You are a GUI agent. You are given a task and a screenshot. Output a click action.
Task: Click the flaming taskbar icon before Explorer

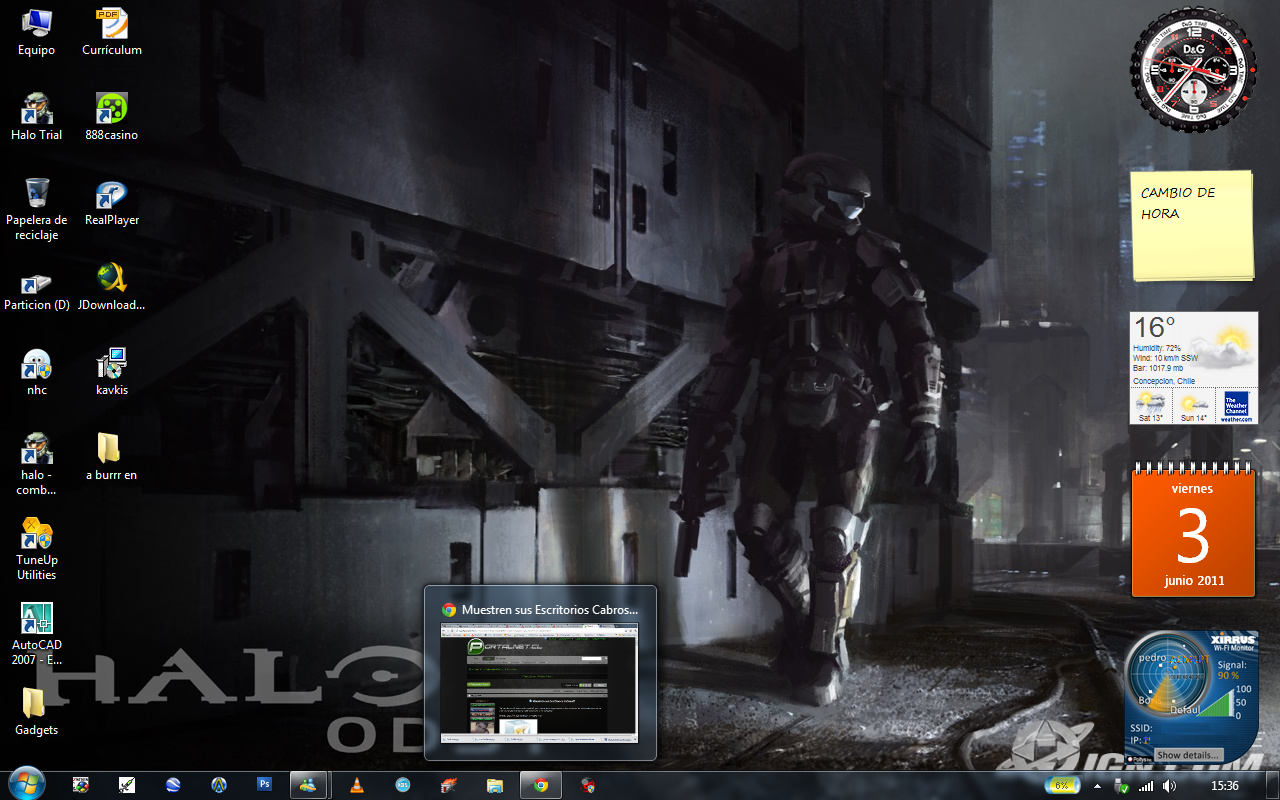[448, 785]
